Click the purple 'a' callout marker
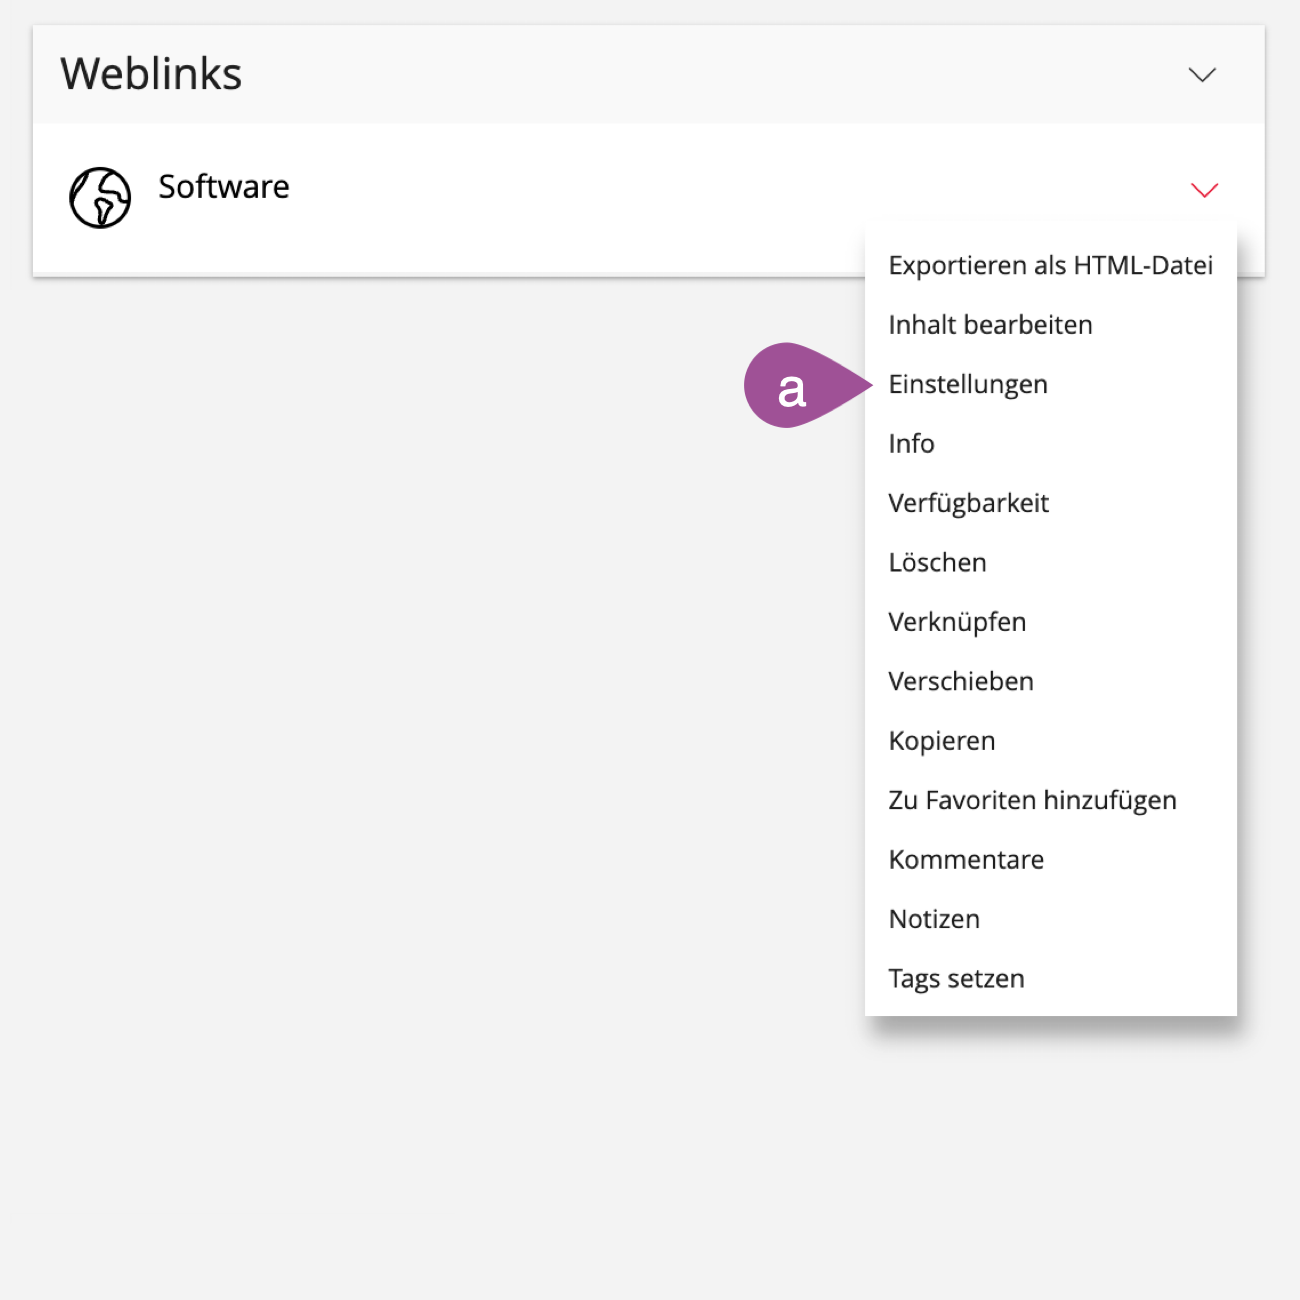The image size is (1300, 1300). coord(791,386)
